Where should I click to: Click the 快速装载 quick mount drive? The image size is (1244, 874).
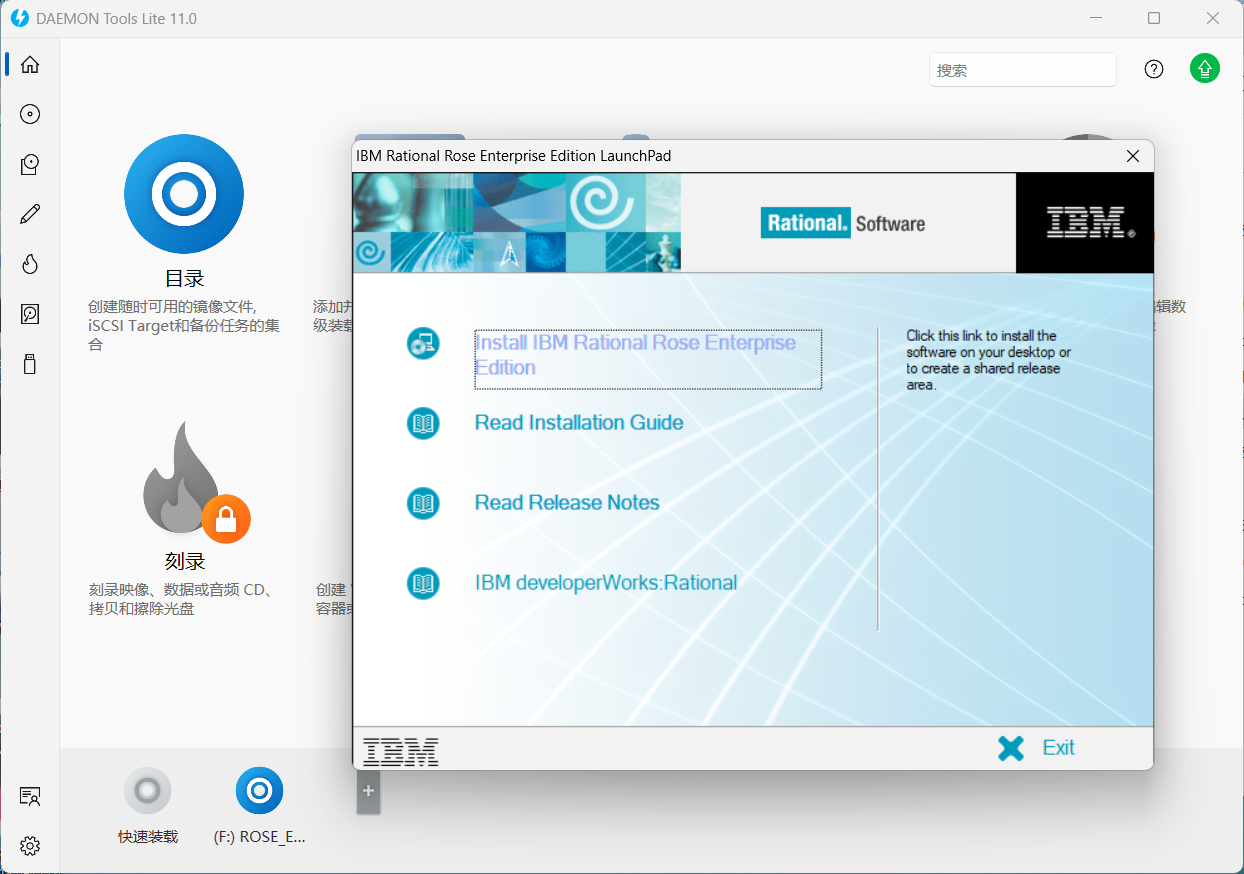tap(147, 791)
